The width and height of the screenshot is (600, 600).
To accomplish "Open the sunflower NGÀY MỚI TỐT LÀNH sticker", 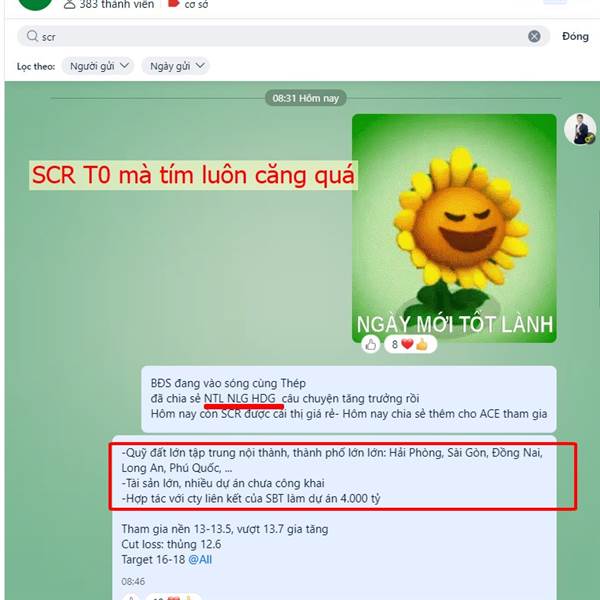I will tap(454, 228).
